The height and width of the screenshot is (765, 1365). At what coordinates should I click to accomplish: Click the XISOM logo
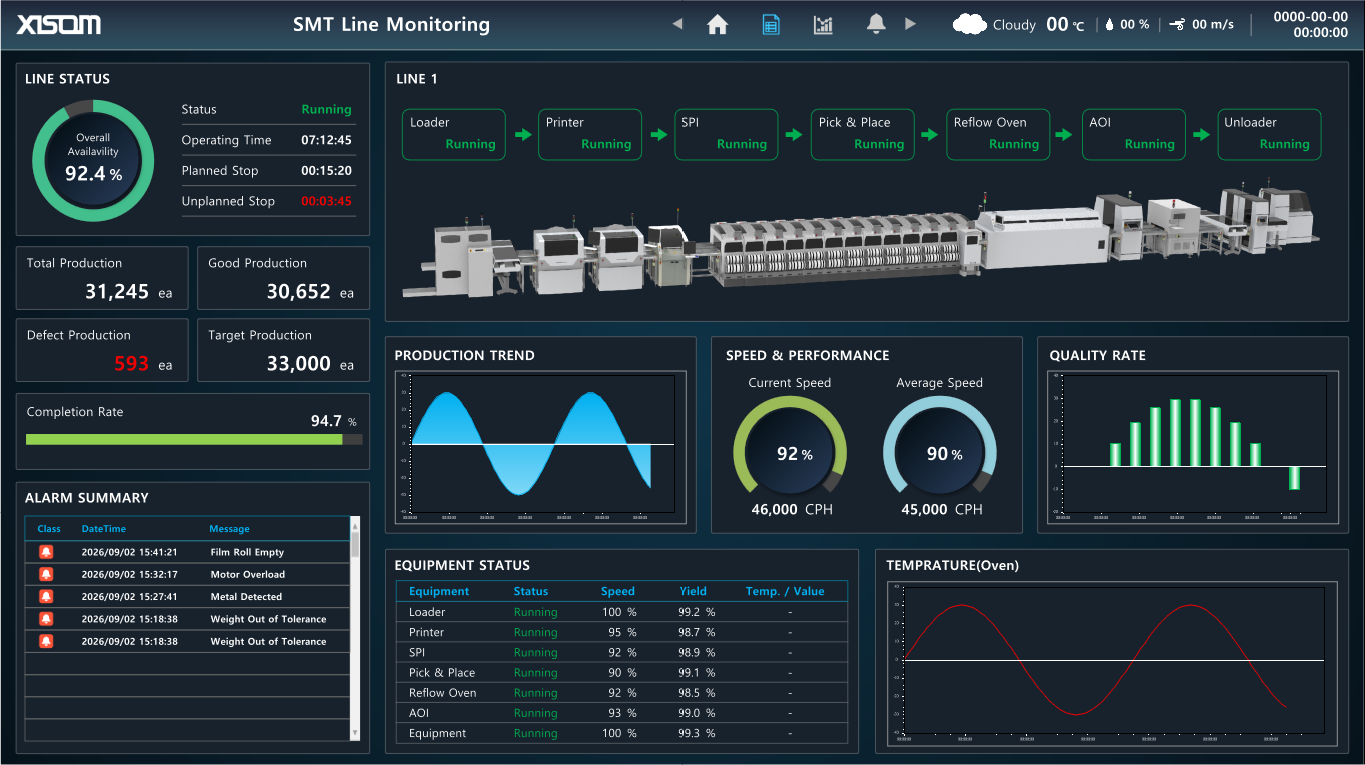59,24
